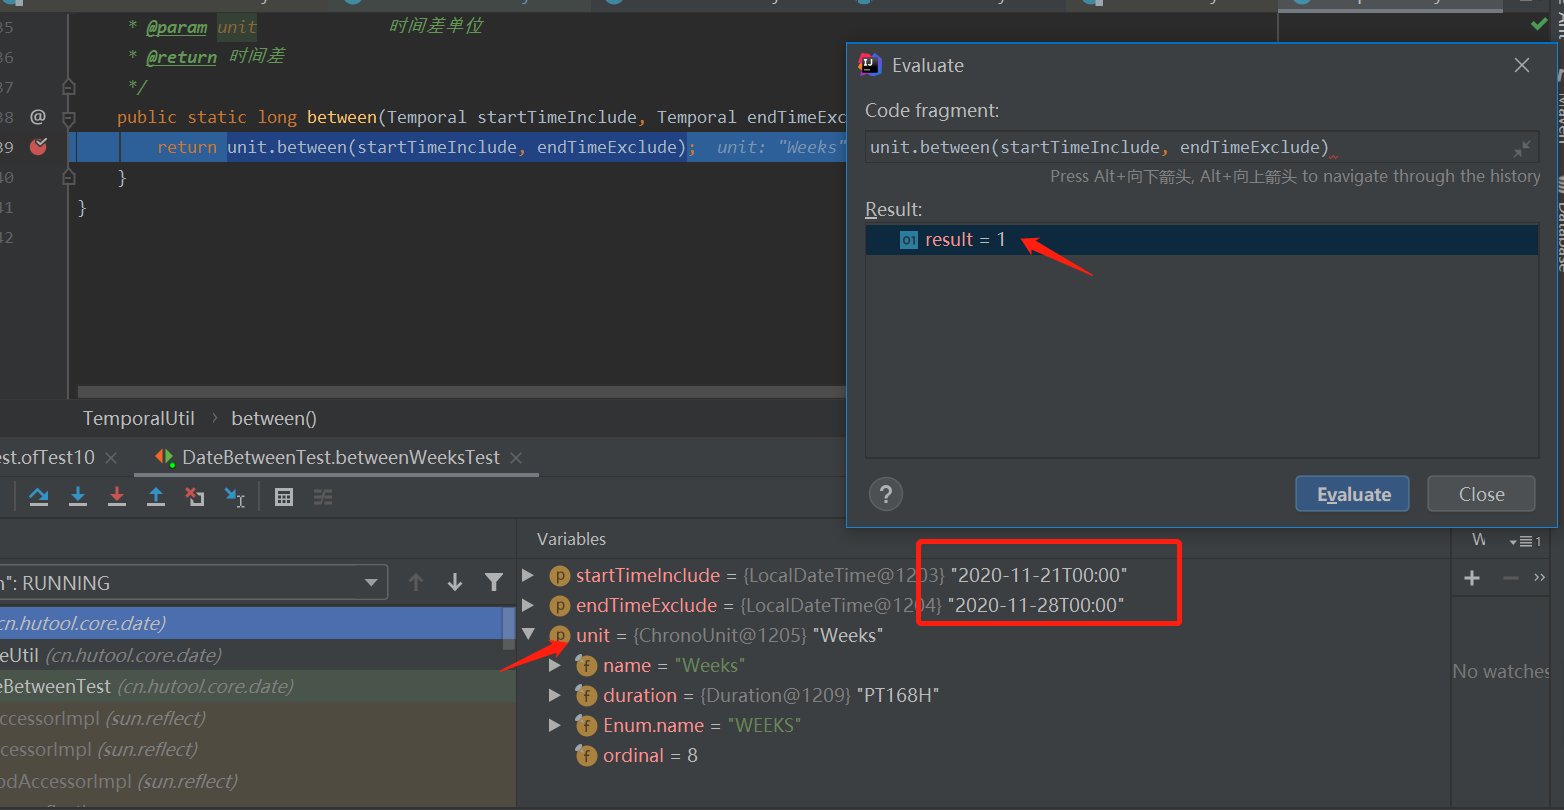Add a new watch with plus icon

click(x=1472, y=578)
